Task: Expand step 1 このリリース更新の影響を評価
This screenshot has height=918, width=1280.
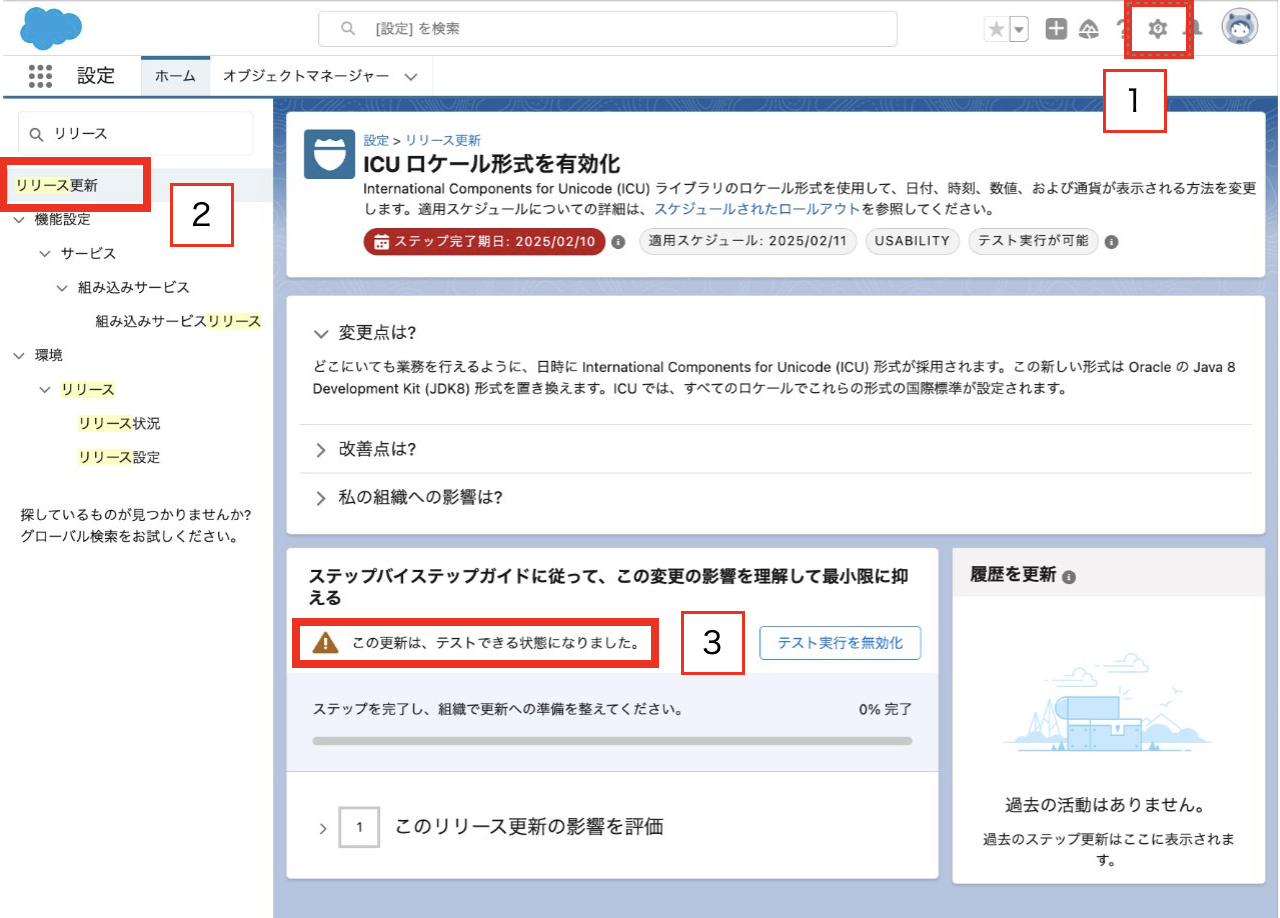Action: tap(323, 827)
